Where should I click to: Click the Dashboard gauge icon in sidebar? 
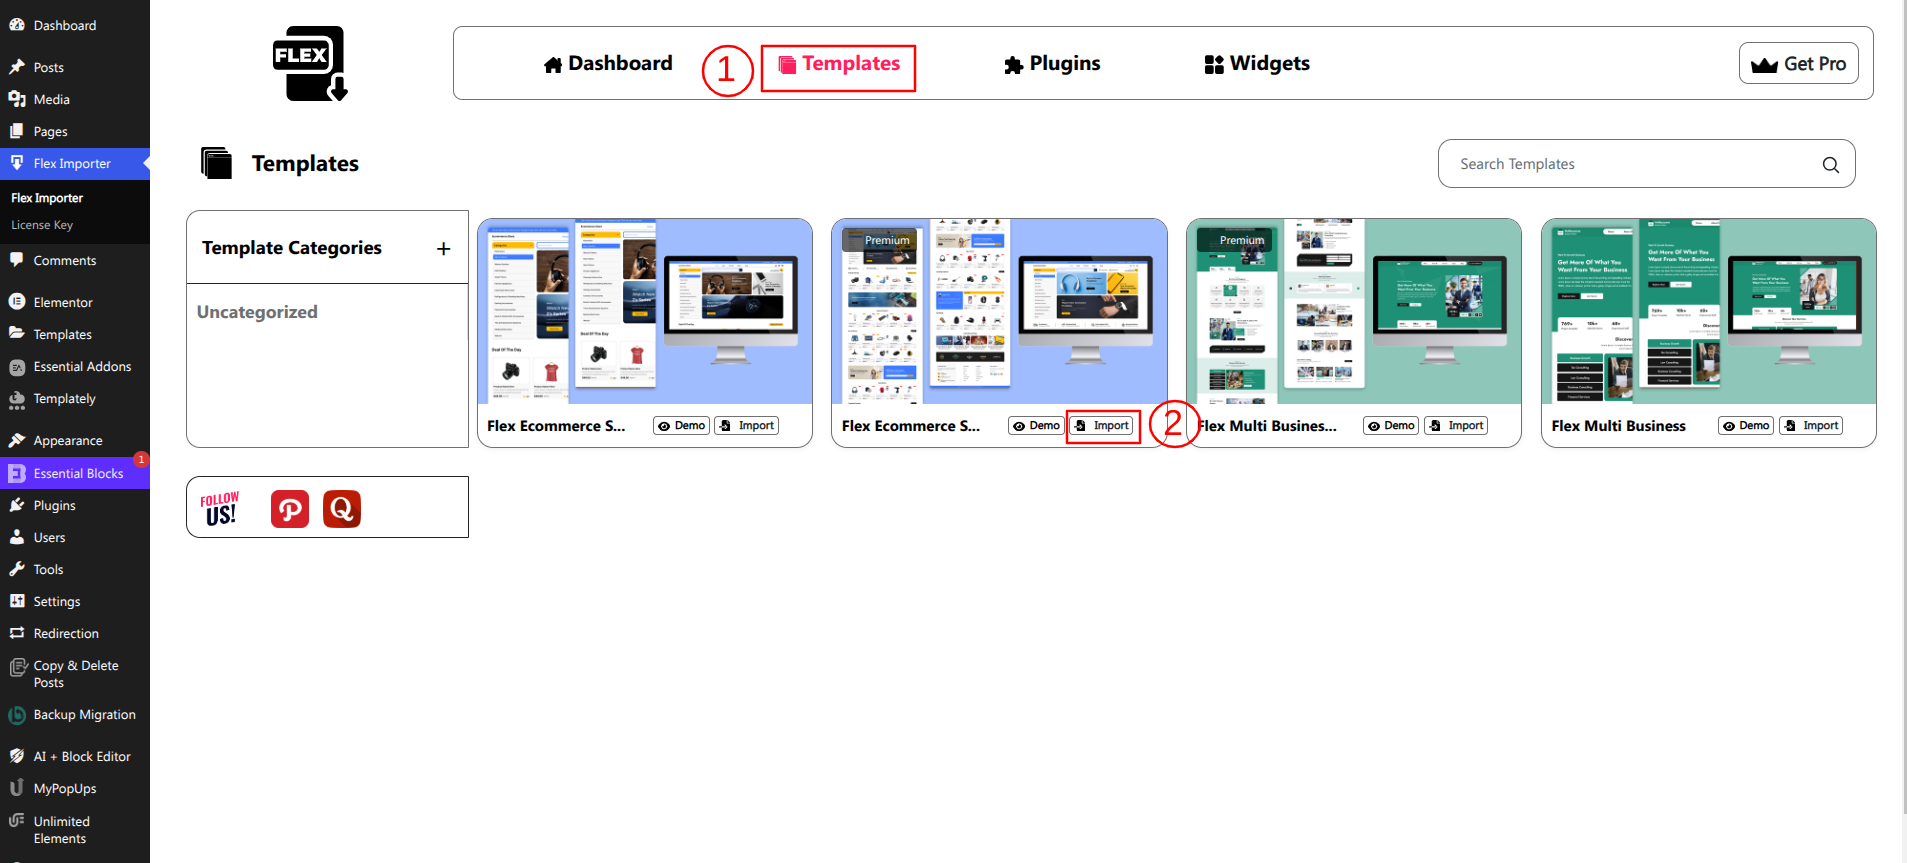pos(17,25)
